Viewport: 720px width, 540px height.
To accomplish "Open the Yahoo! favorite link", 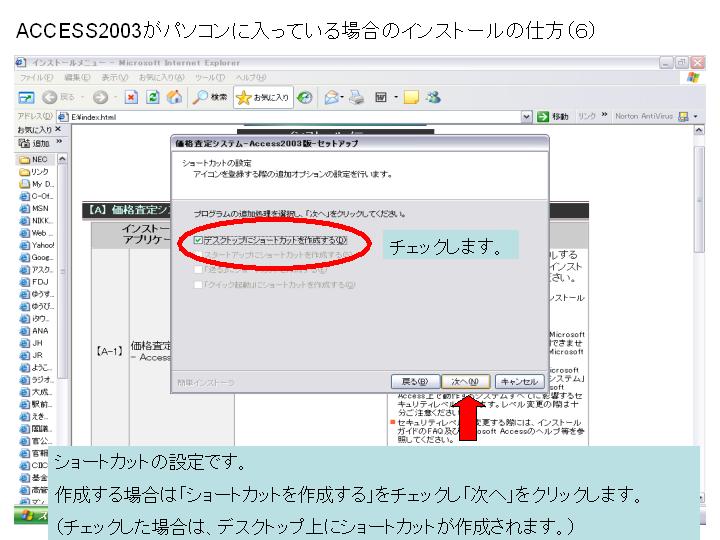I will click(37, 245).
